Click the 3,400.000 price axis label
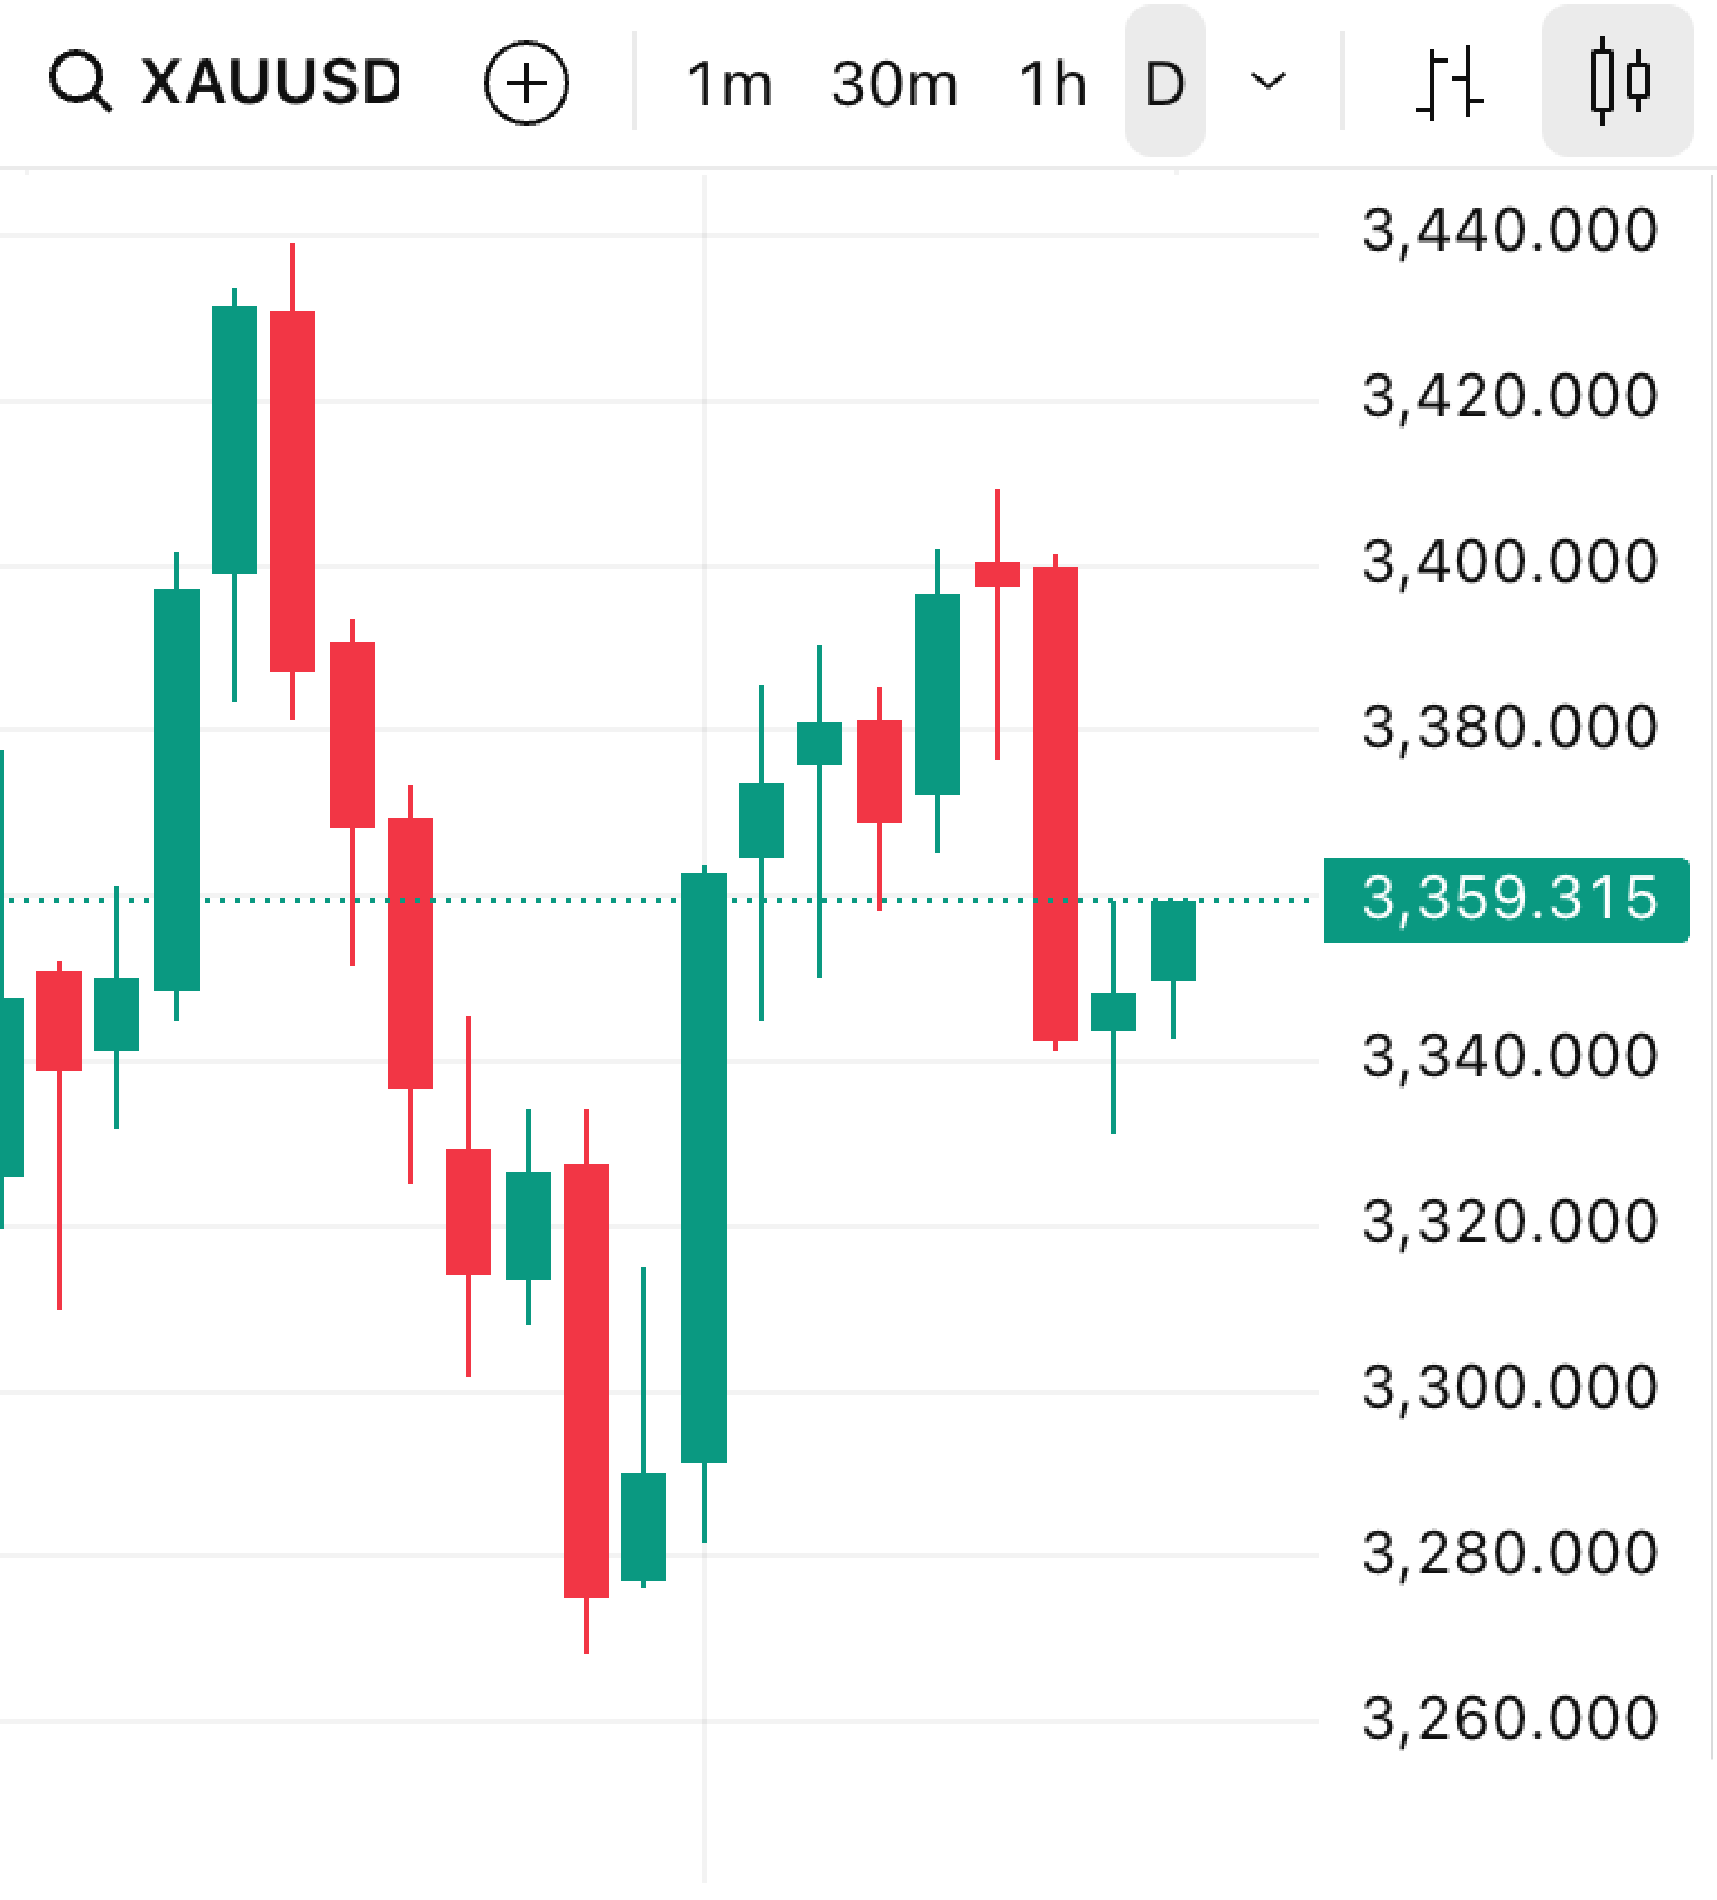This screenshot has width=1717, height=1900. tap(1509, 562)
